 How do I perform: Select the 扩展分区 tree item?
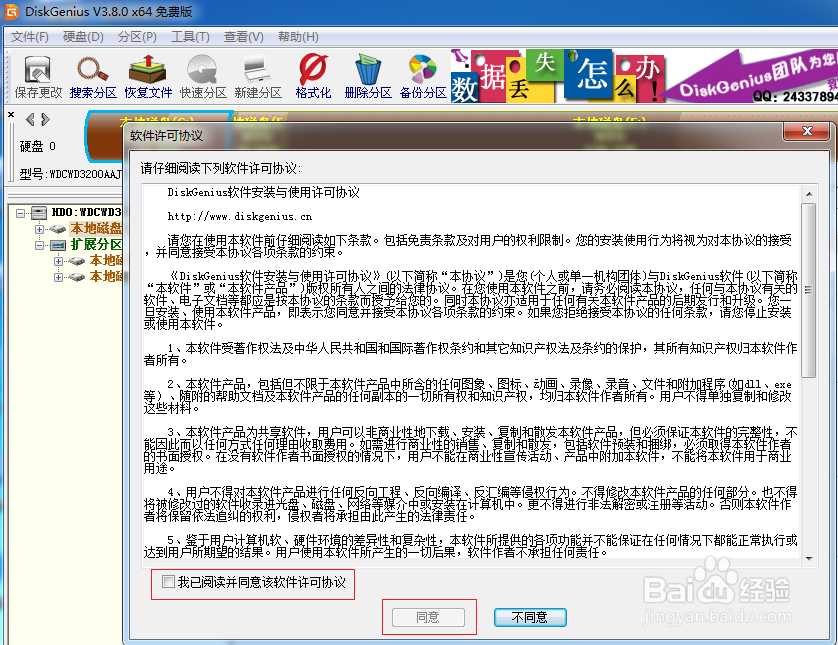click(96, 245)
